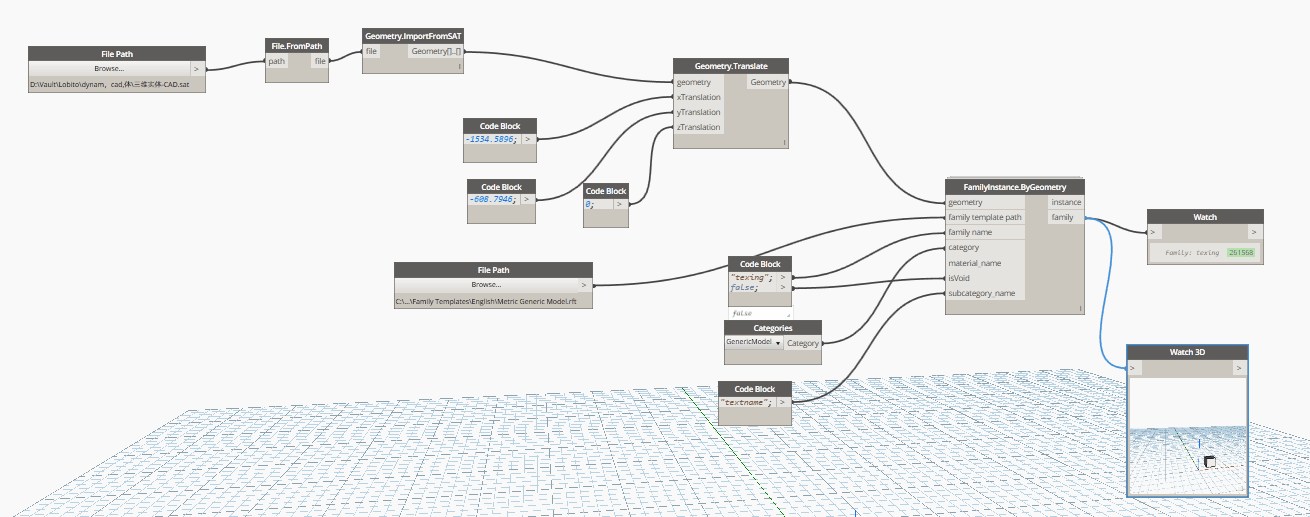Select the File.FromPath node title
The height and width of the screenshot is (517, 1310).
point(297,45)
